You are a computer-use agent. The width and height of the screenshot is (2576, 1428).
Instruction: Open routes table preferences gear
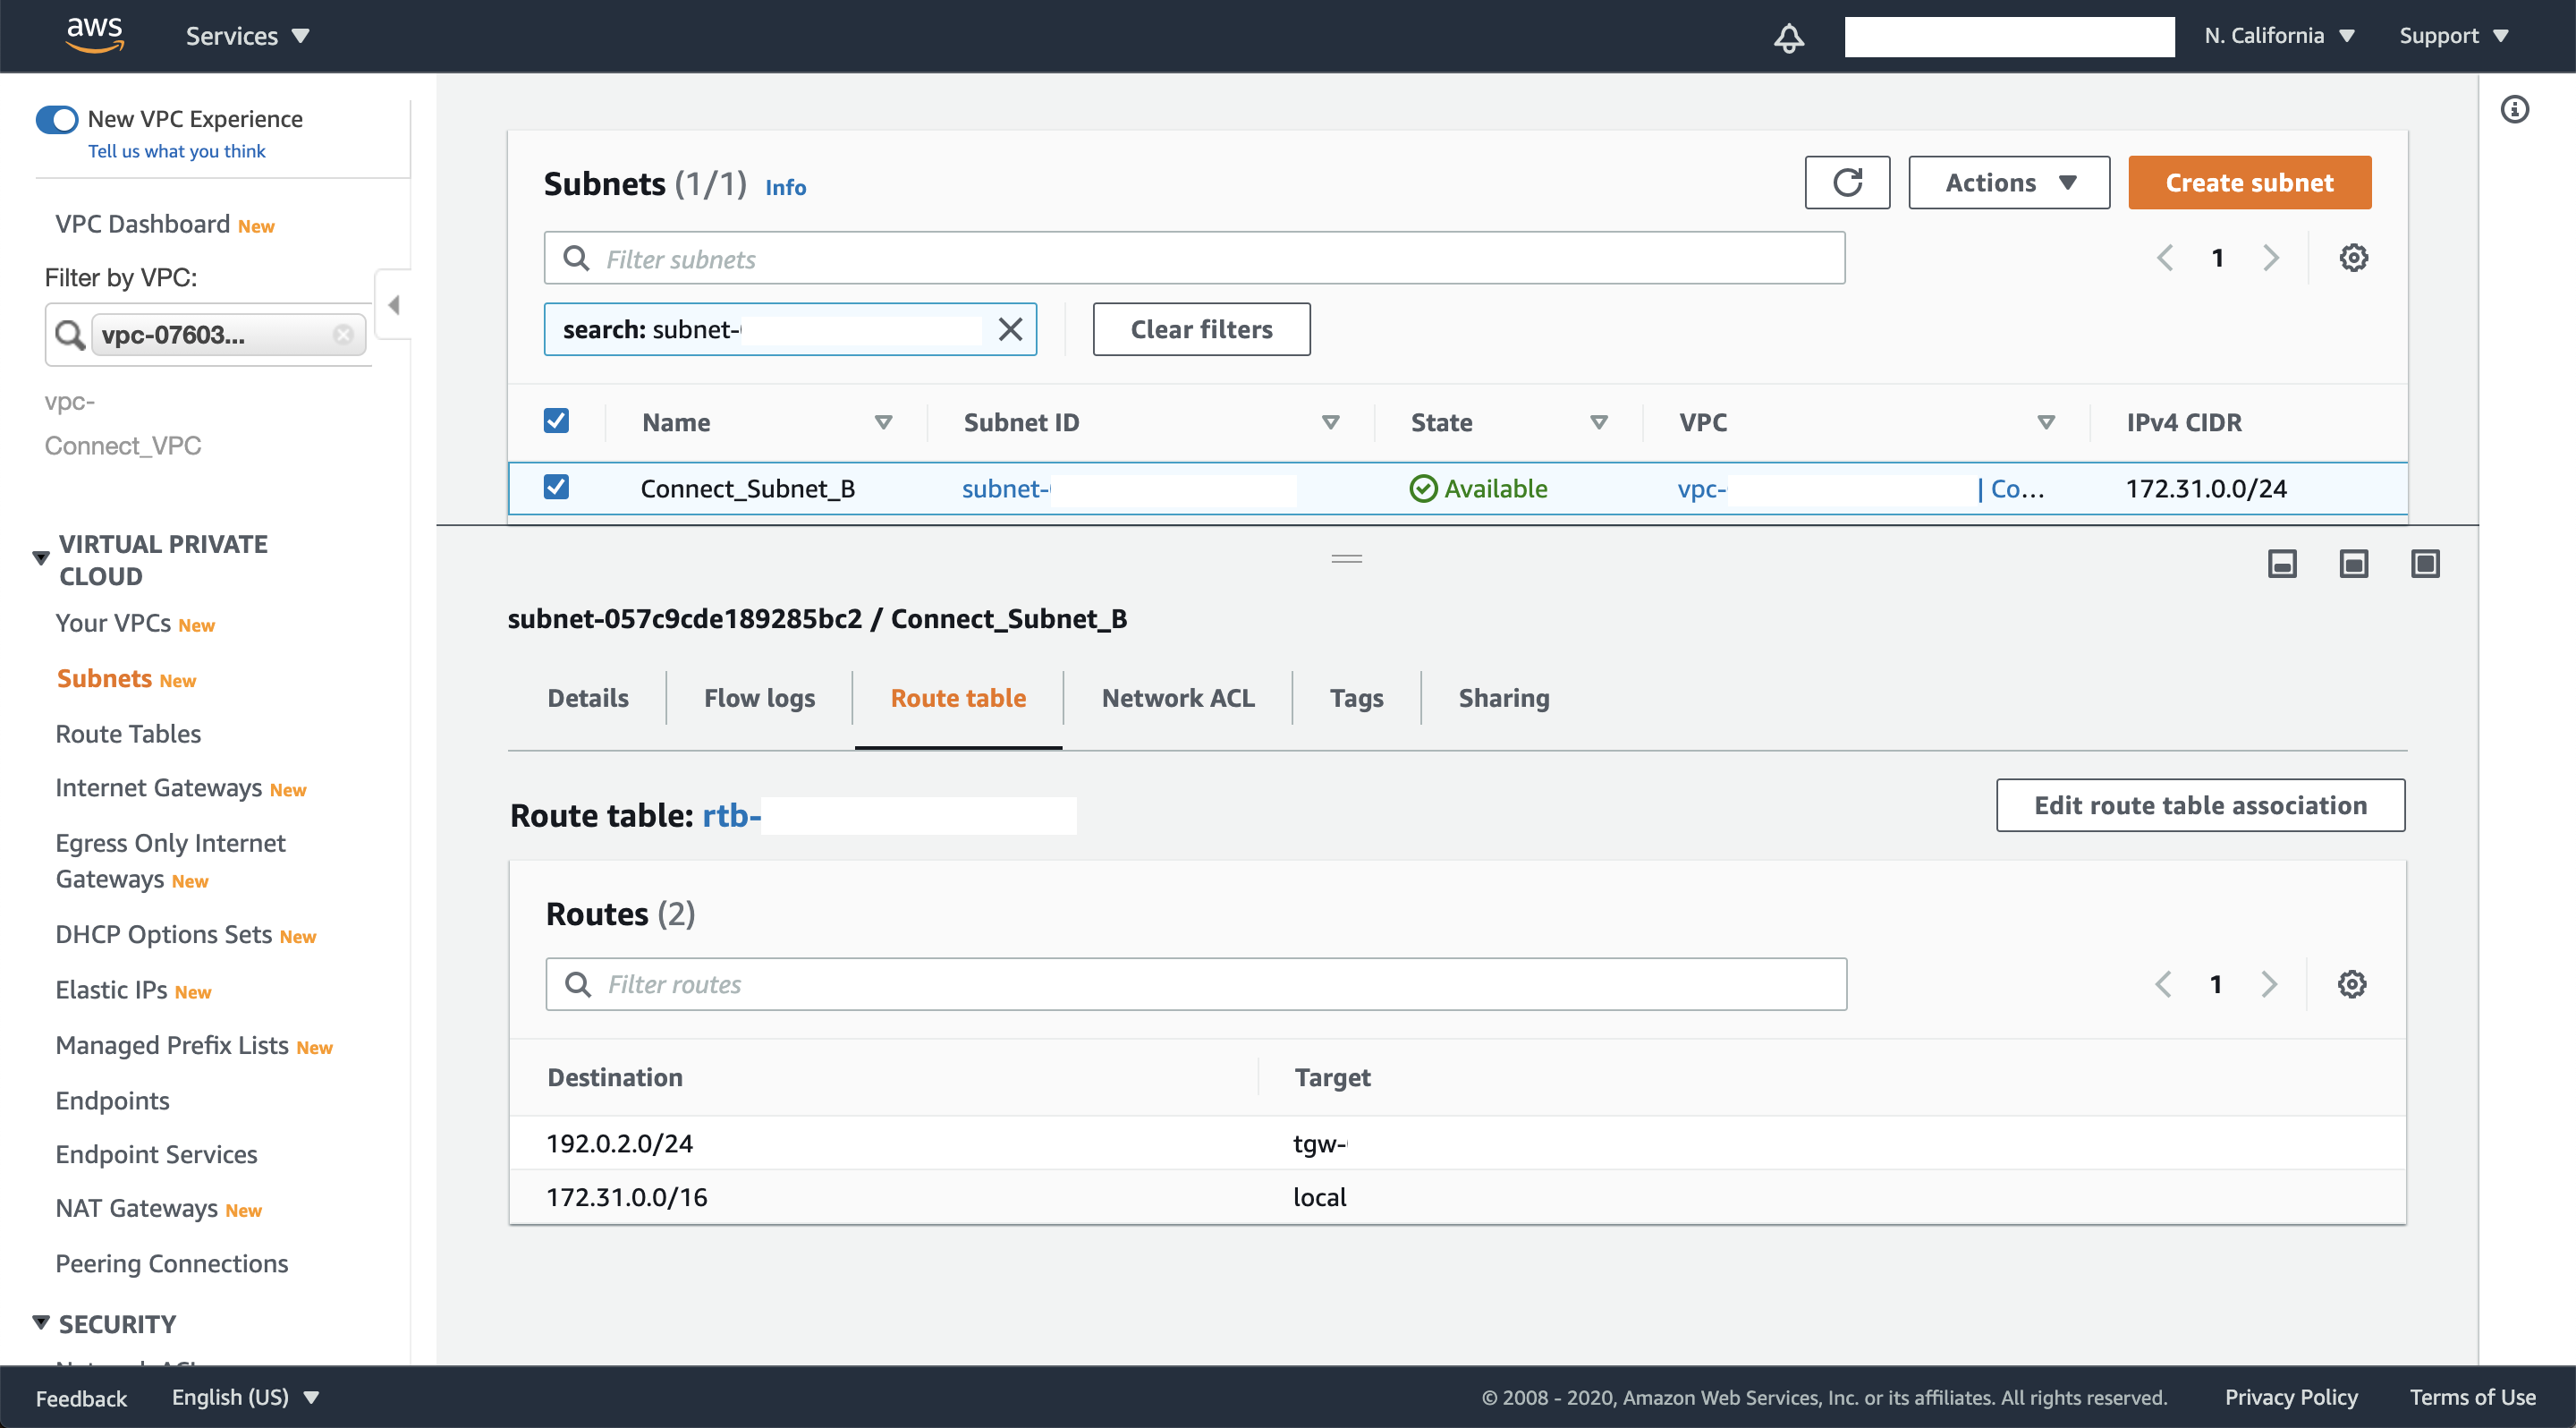pos(2351,984)
